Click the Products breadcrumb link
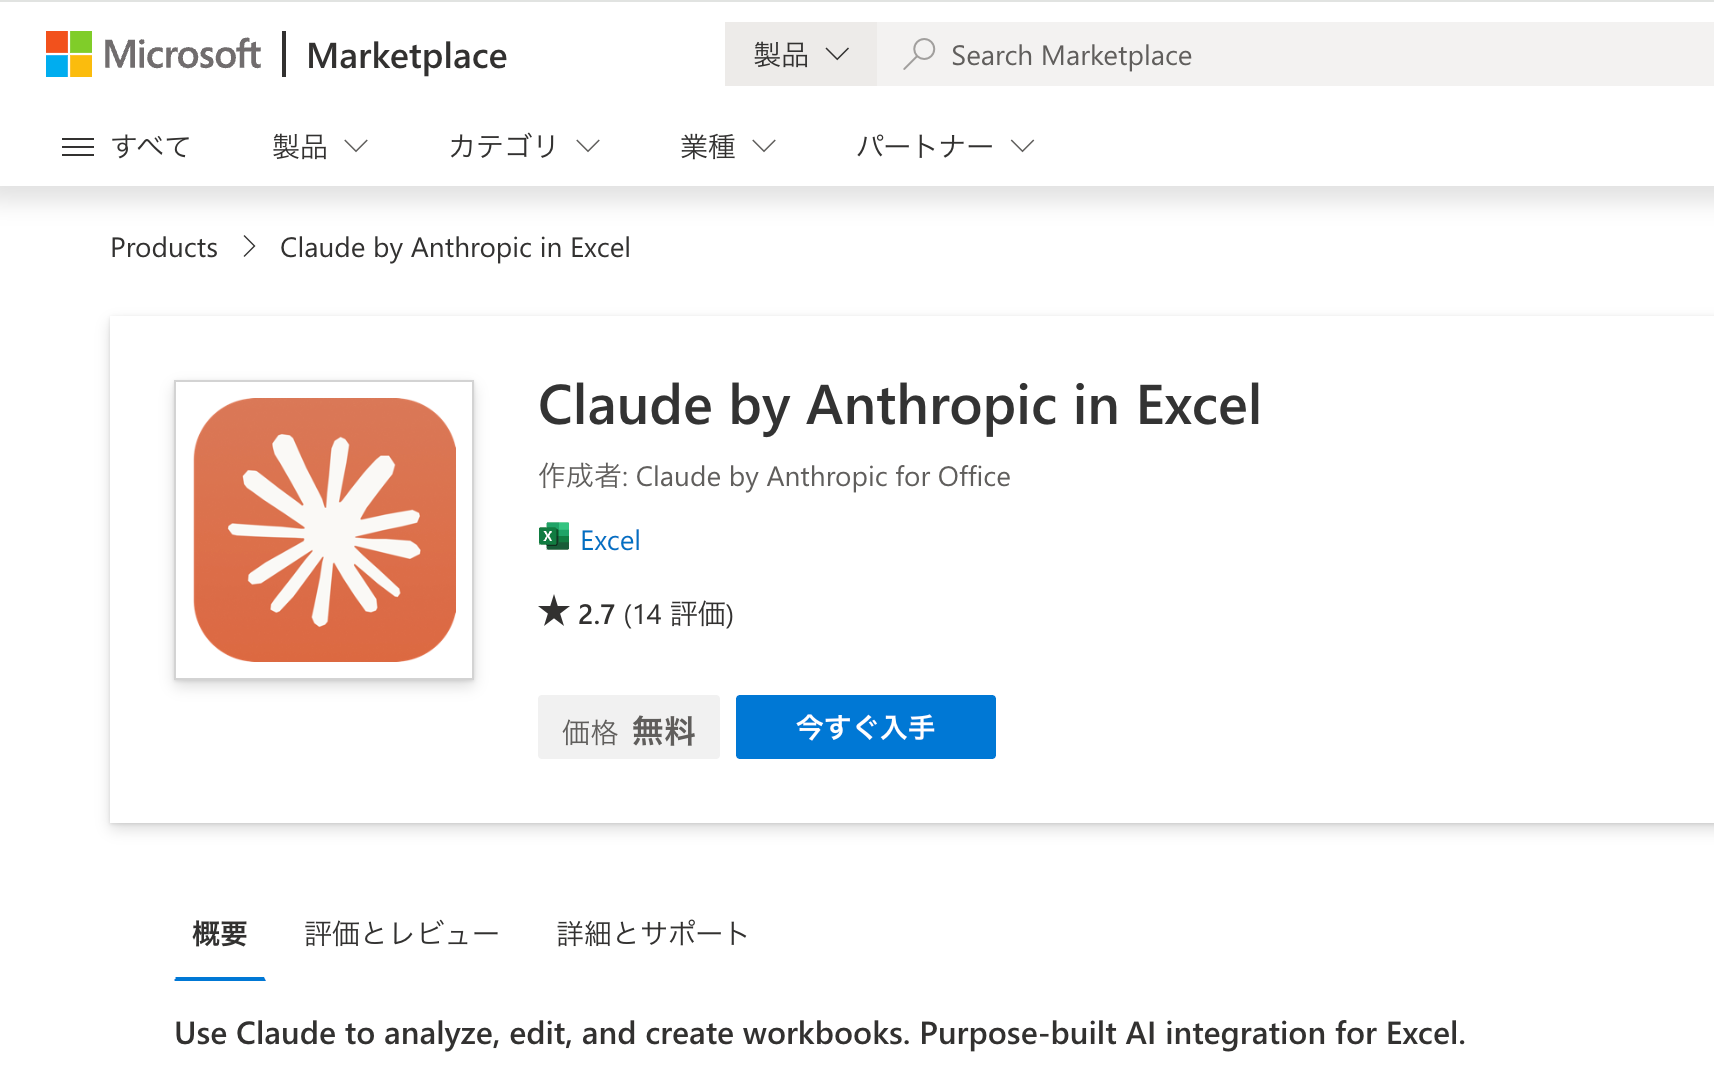This screenshot has width=1714, height=1080. pyautogui.click(x=164, y=248)
